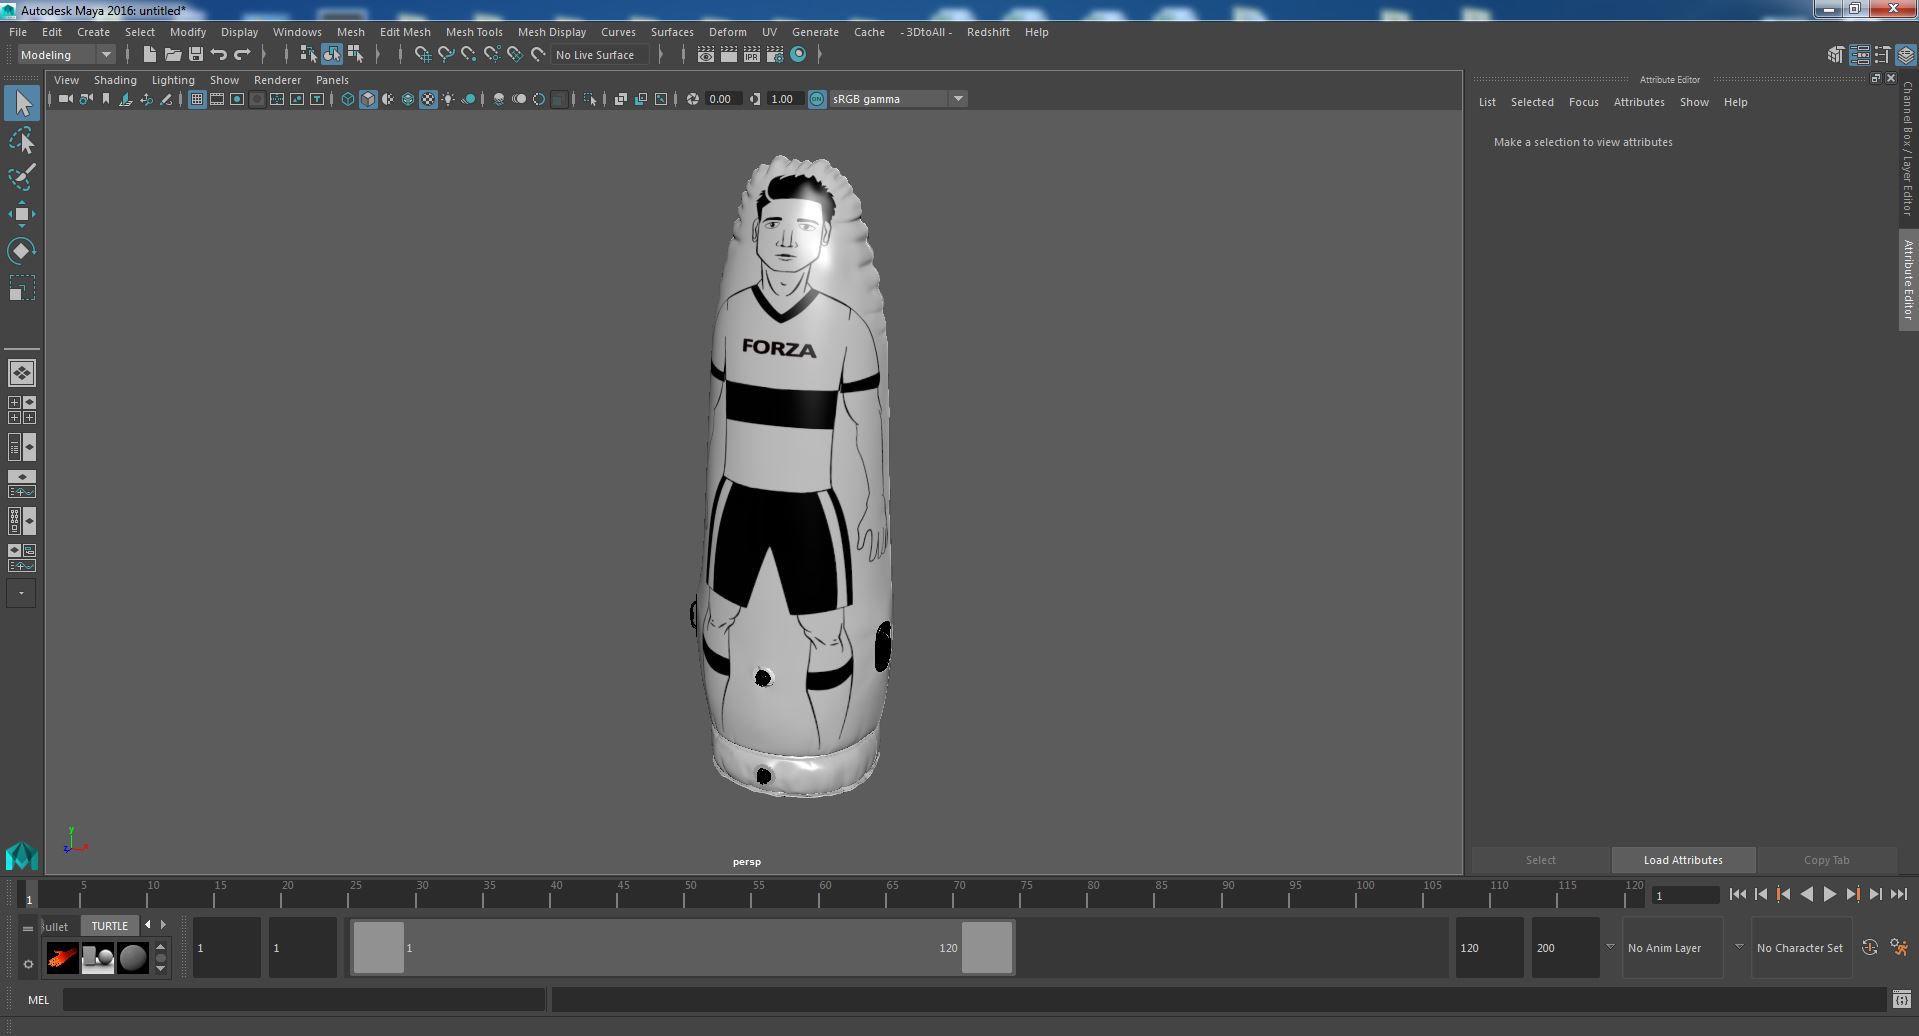This screenshot has width=1919, height=1036.
Task: Click the single perspective view layout
Action: [x=22, y=373]
